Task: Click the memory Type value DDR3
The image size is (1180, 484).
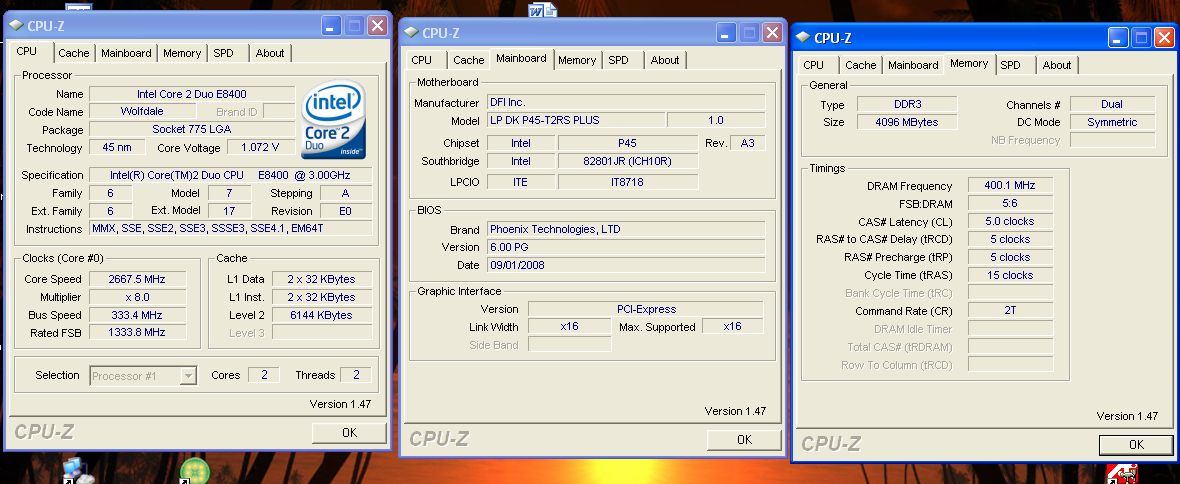Action: coord(907,105)
